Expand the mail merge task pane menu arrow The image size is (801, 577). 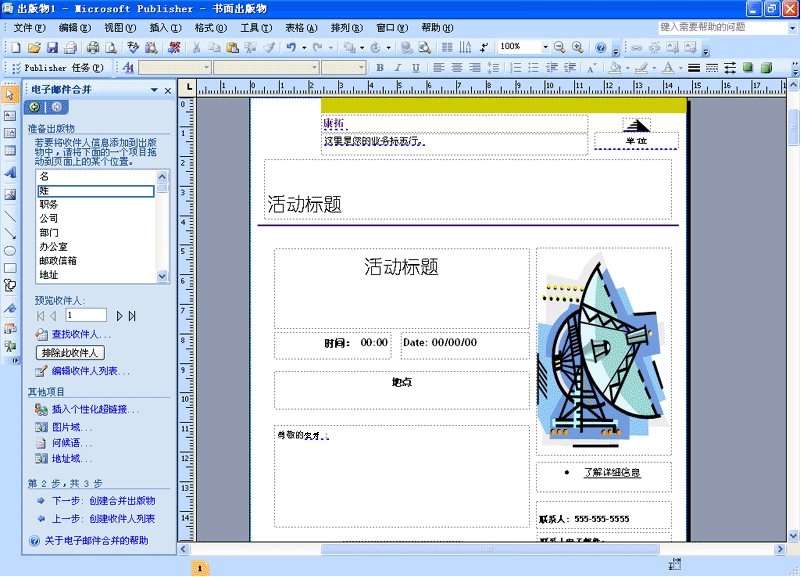[x=154, y=90]
